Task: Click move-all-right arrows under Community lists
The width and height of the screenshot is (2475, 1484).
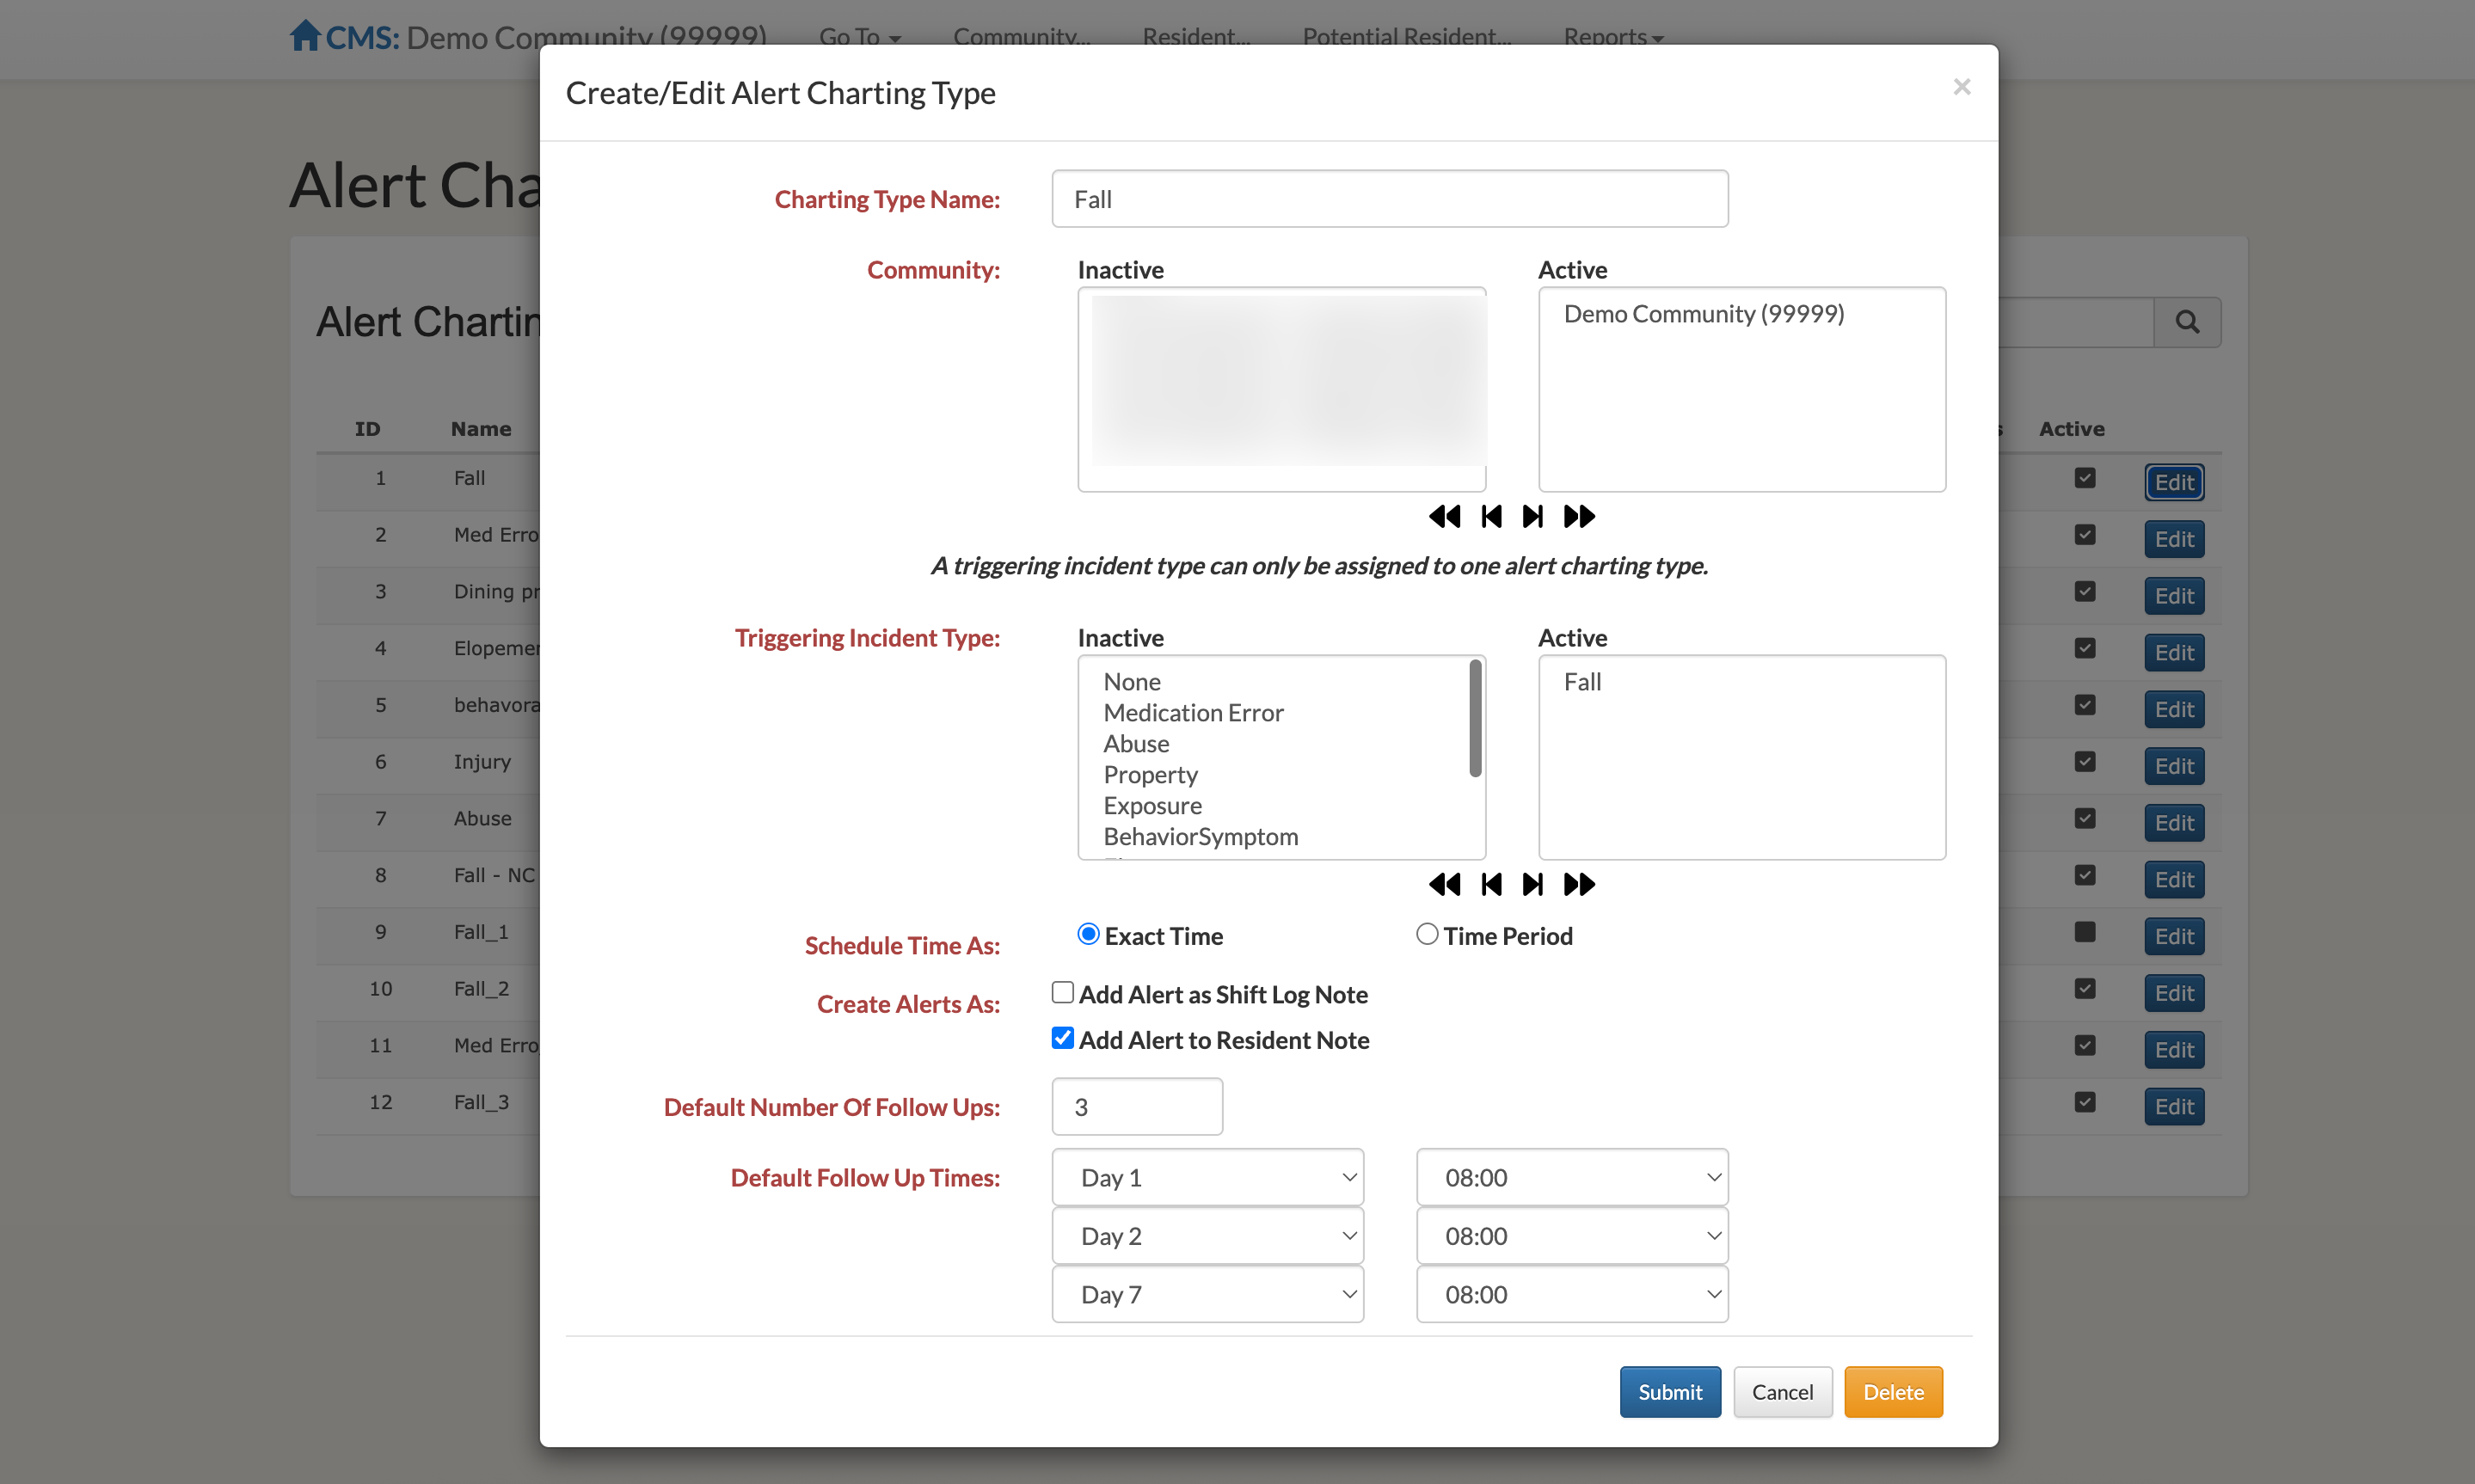Action: point(1579,517)
